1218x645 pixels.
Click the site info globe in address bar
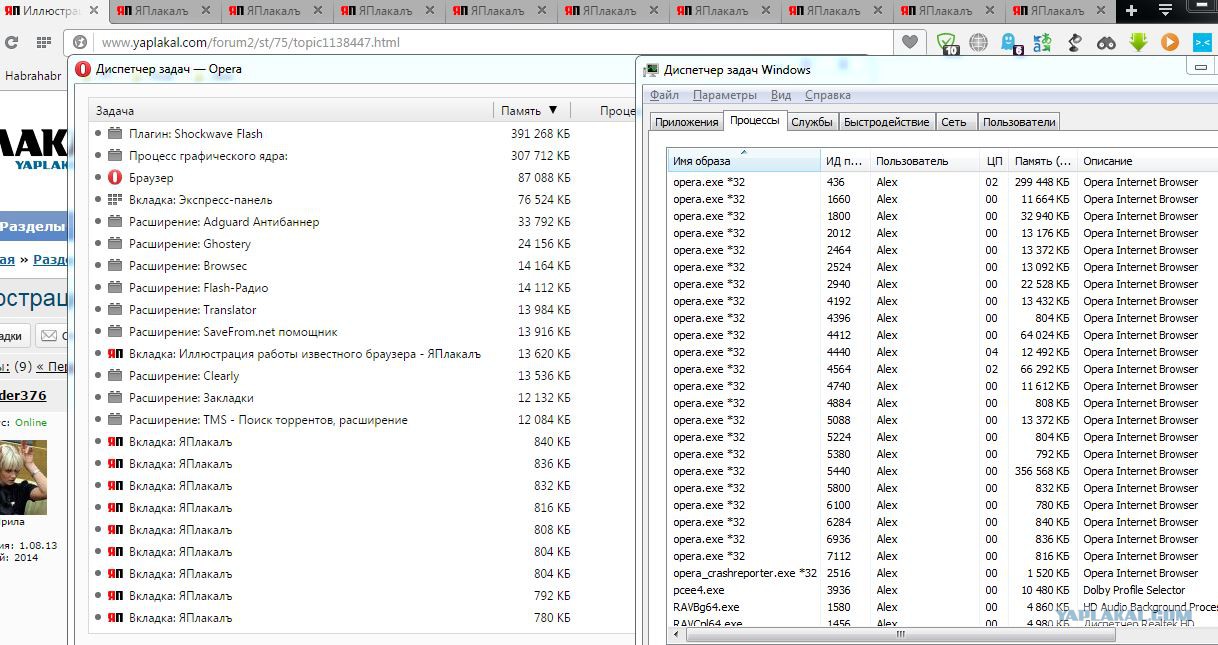point(80,43)
